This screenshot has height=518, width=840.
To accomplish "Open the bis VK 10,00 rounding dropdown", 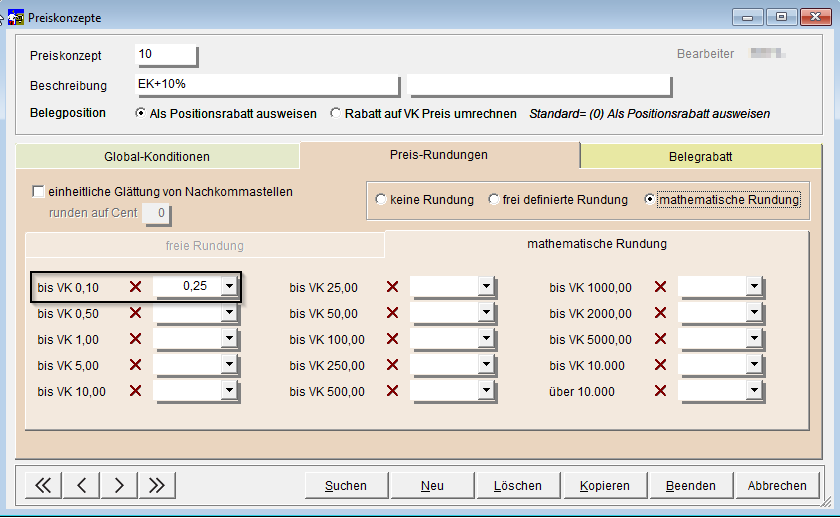I will click(229, 391).
